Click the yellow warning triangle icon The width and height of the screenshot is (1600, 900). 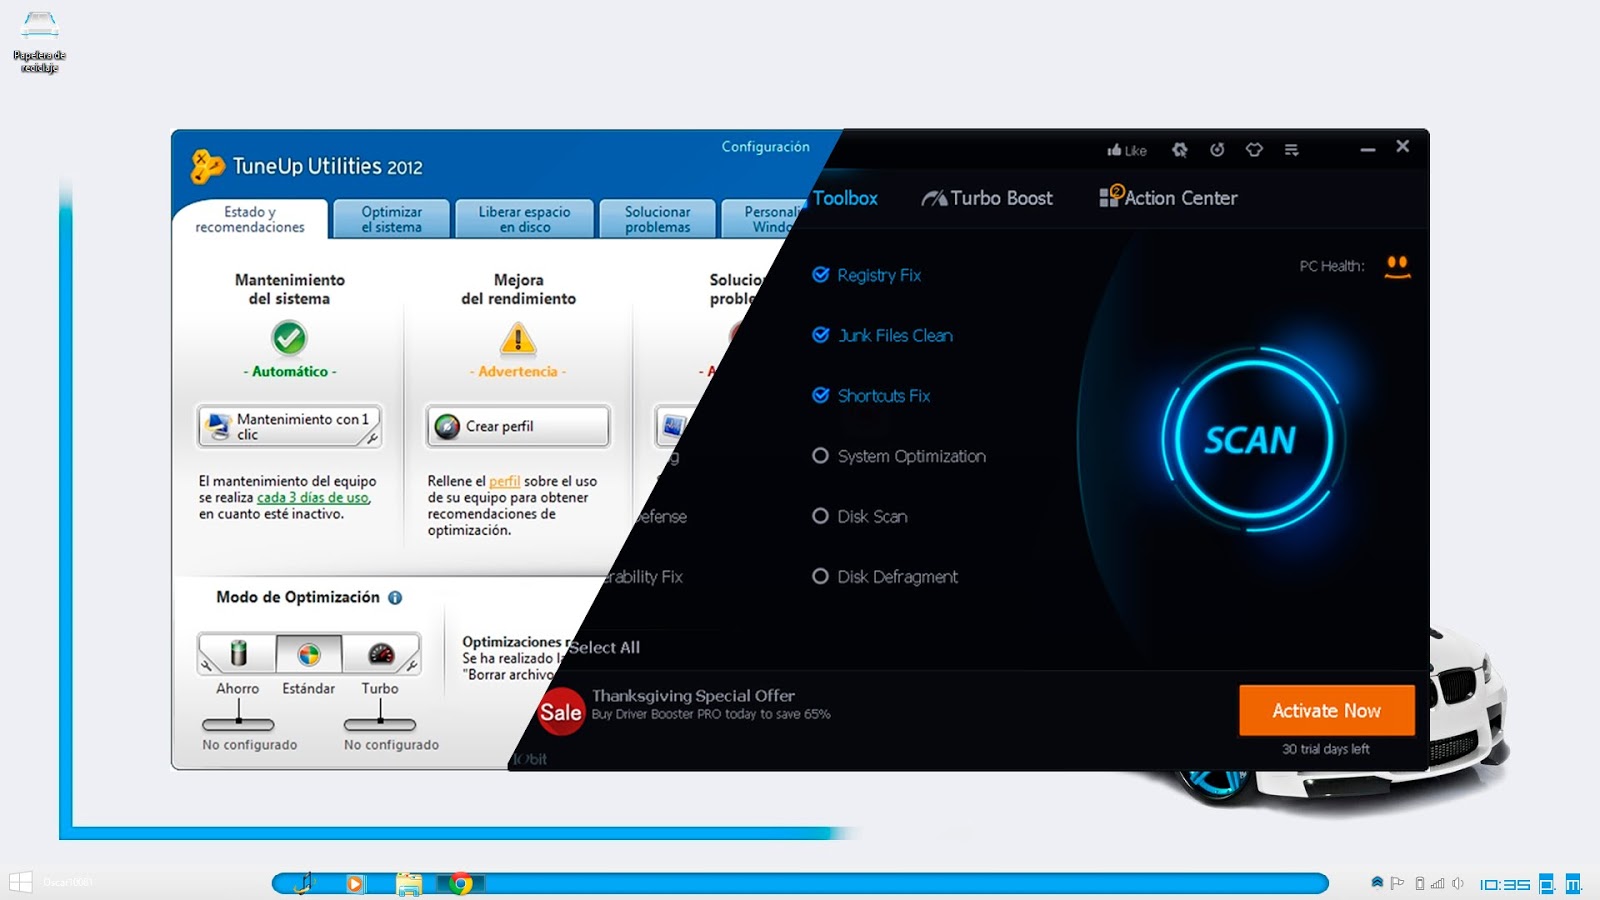pyautogui.click(x=518, y=338)
